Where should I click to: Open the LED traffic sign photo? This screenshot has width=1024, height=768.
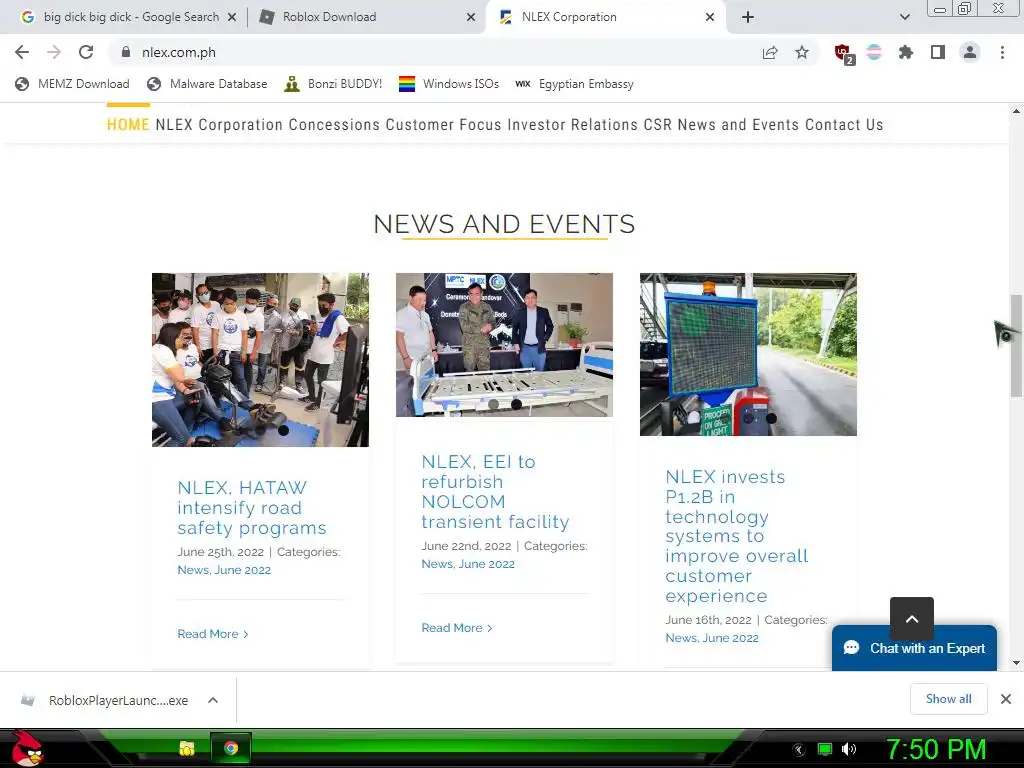pos(748,354)
